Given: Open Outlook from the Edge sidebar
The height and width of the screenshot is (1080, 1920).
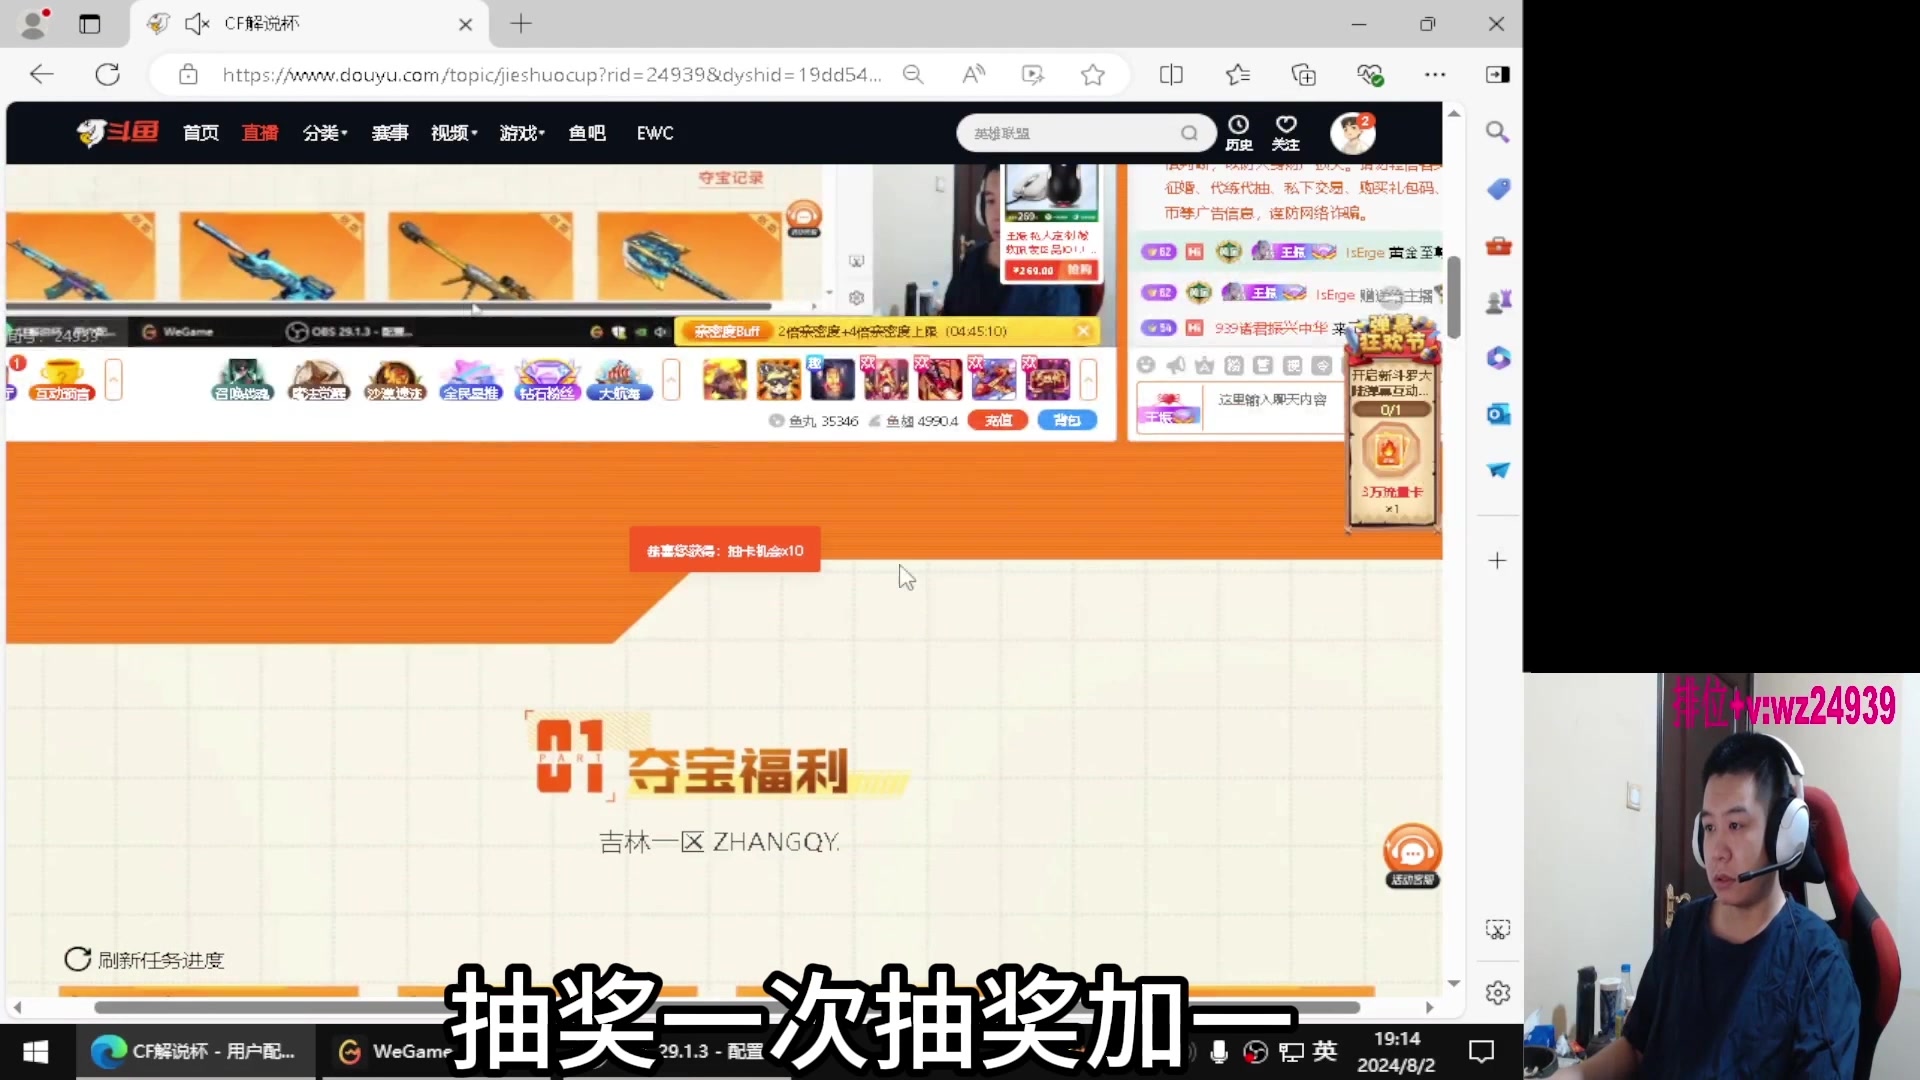Looking at the screenshot, I should [1497, 413].
